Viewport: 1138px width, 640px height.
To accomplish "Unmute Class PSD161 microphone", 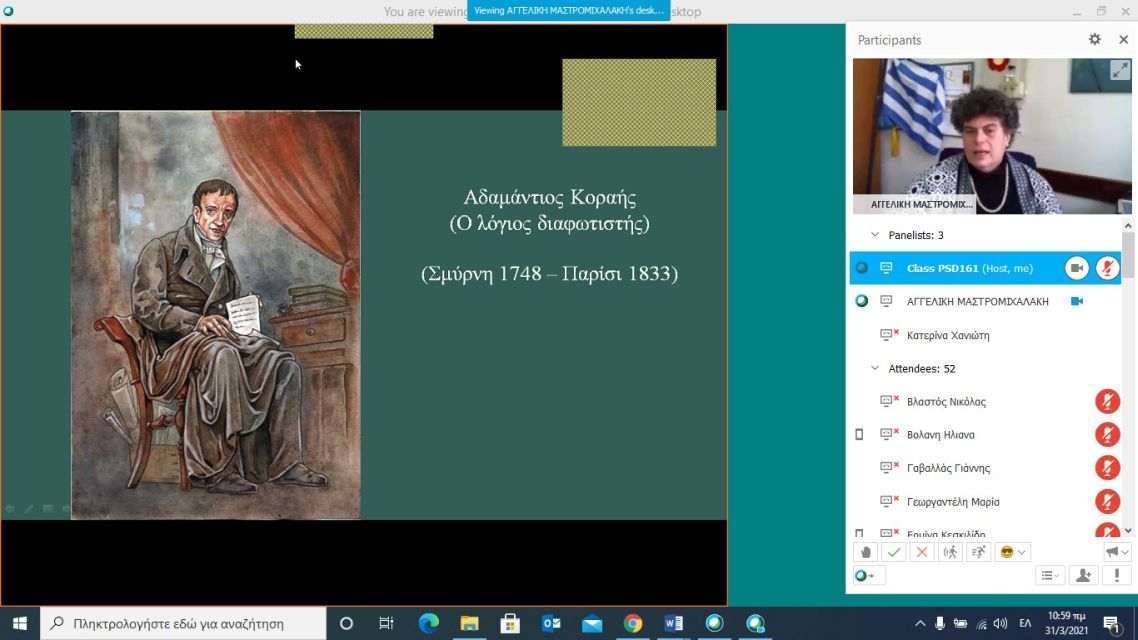I will pos(1107,268).
